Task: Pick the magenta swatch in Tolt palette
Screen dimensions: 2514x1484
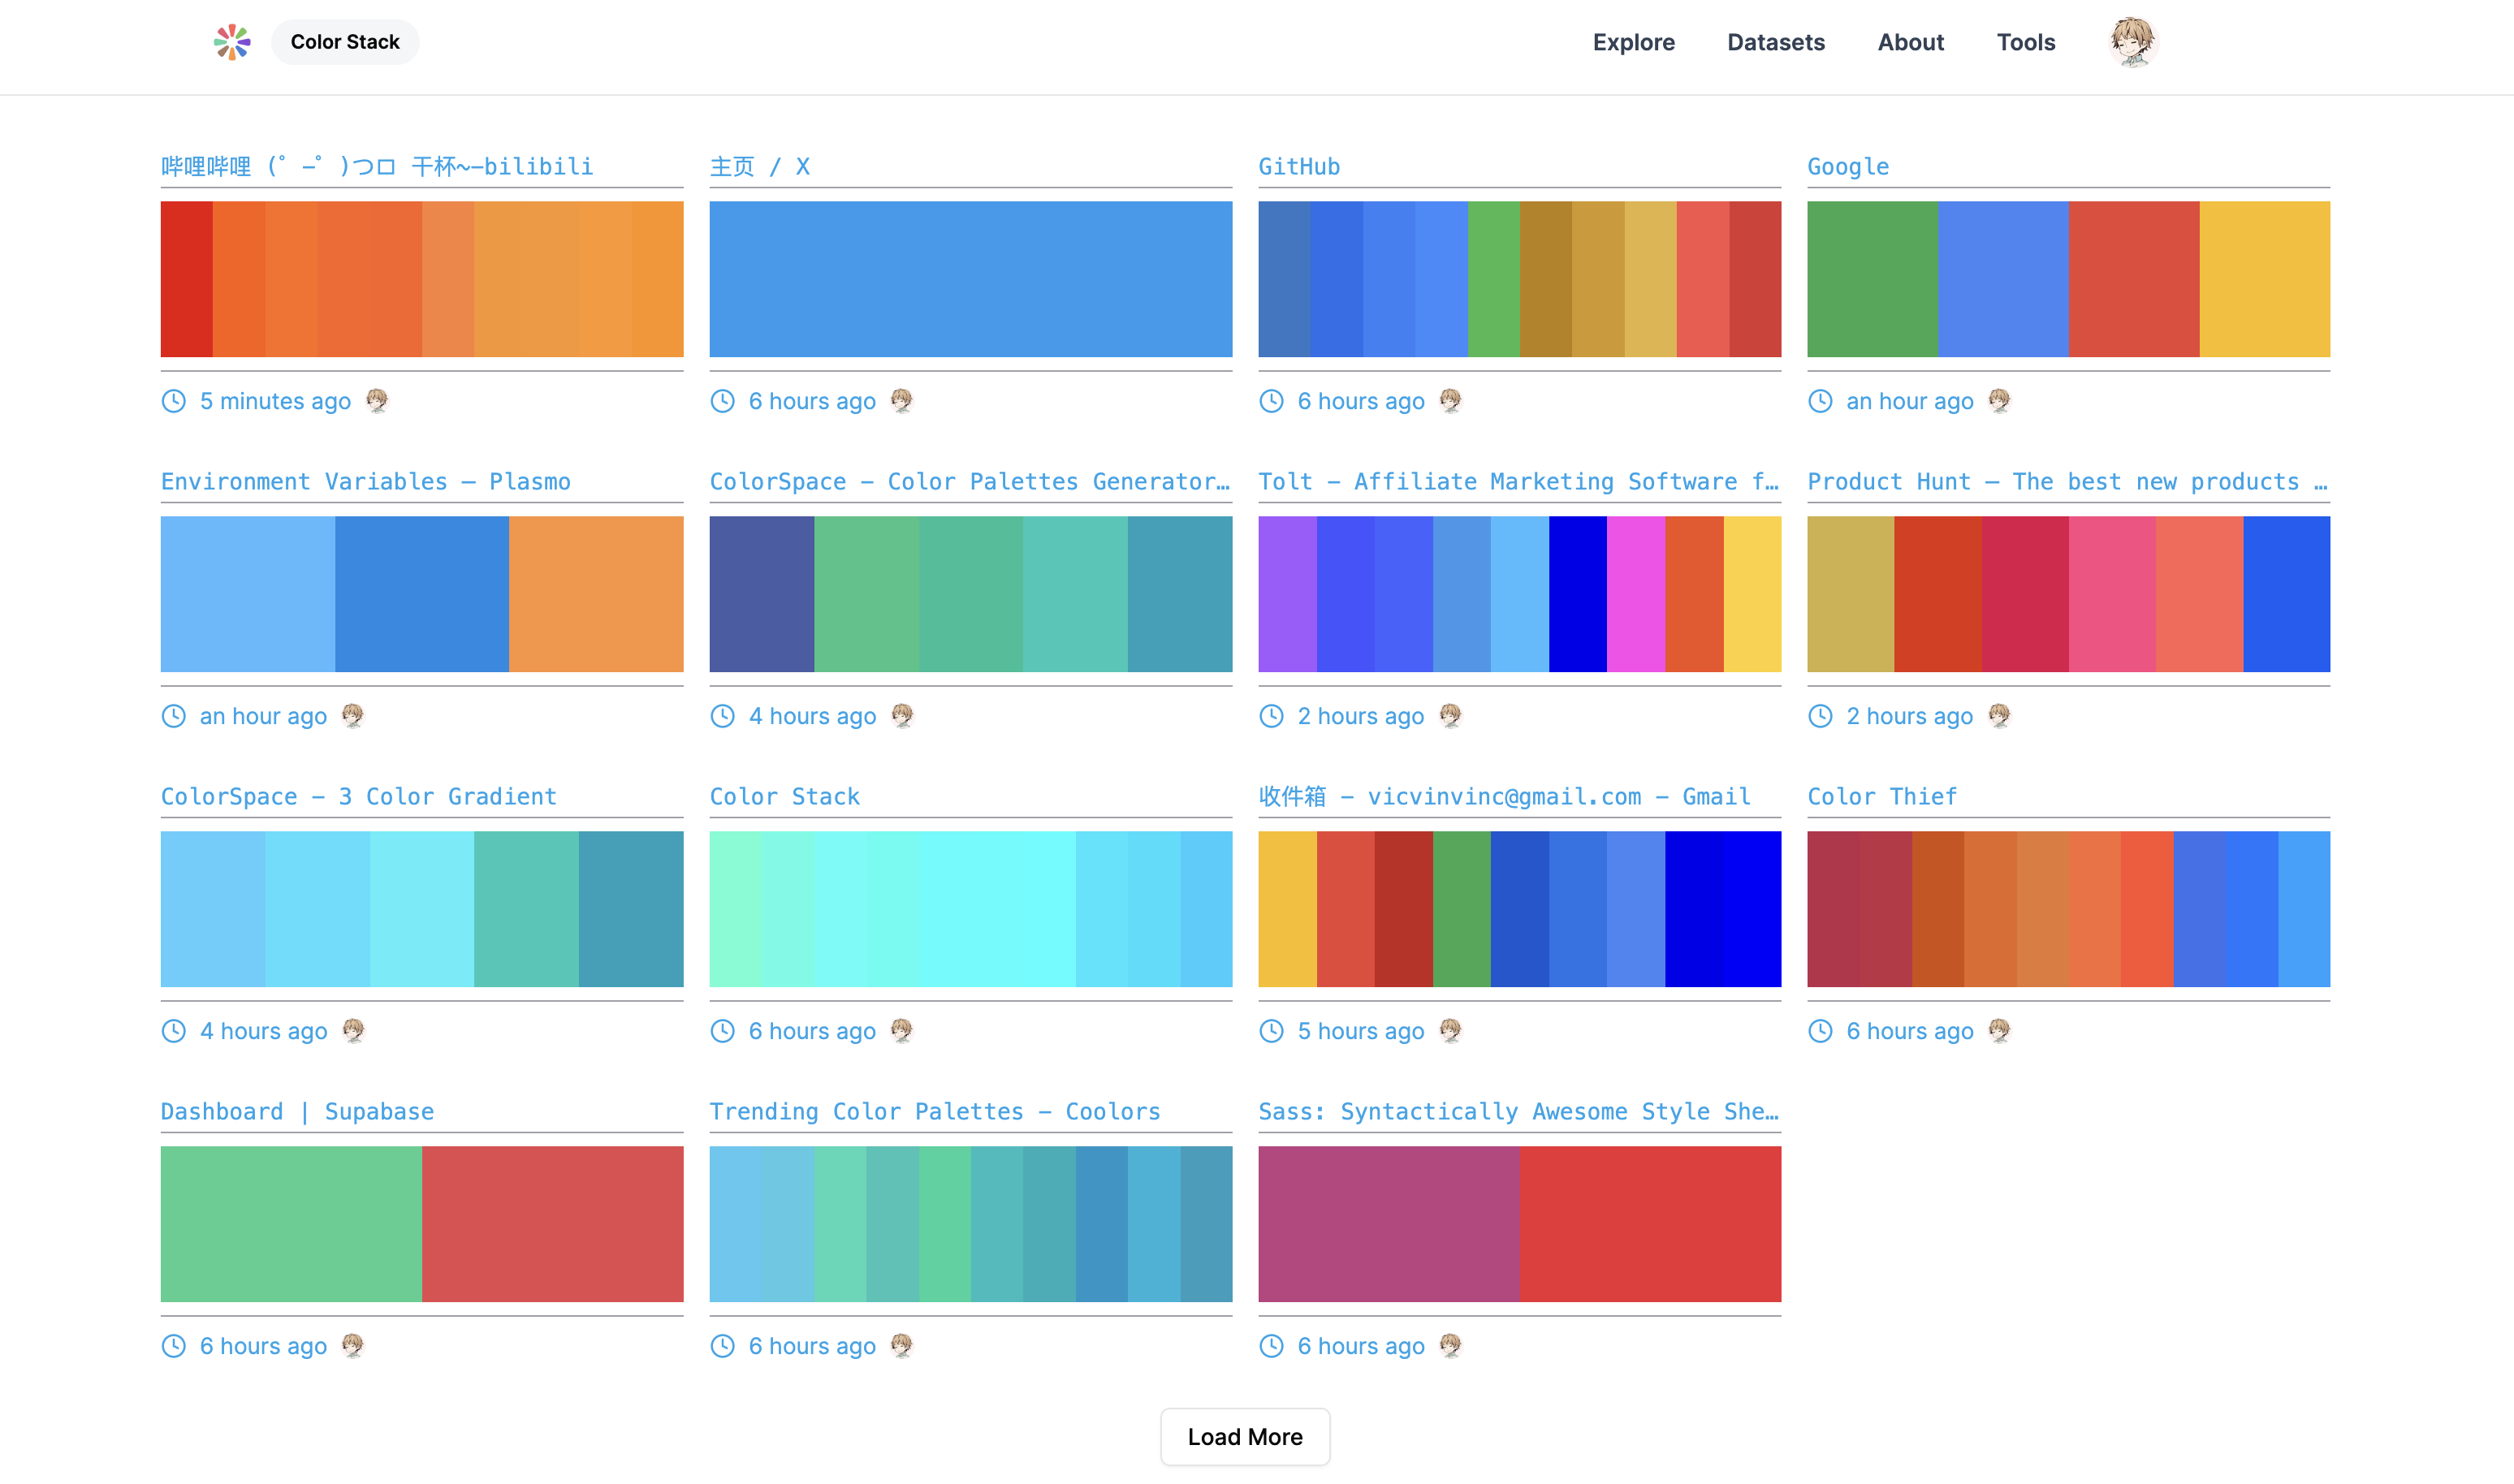Action: pos(1636,594)
